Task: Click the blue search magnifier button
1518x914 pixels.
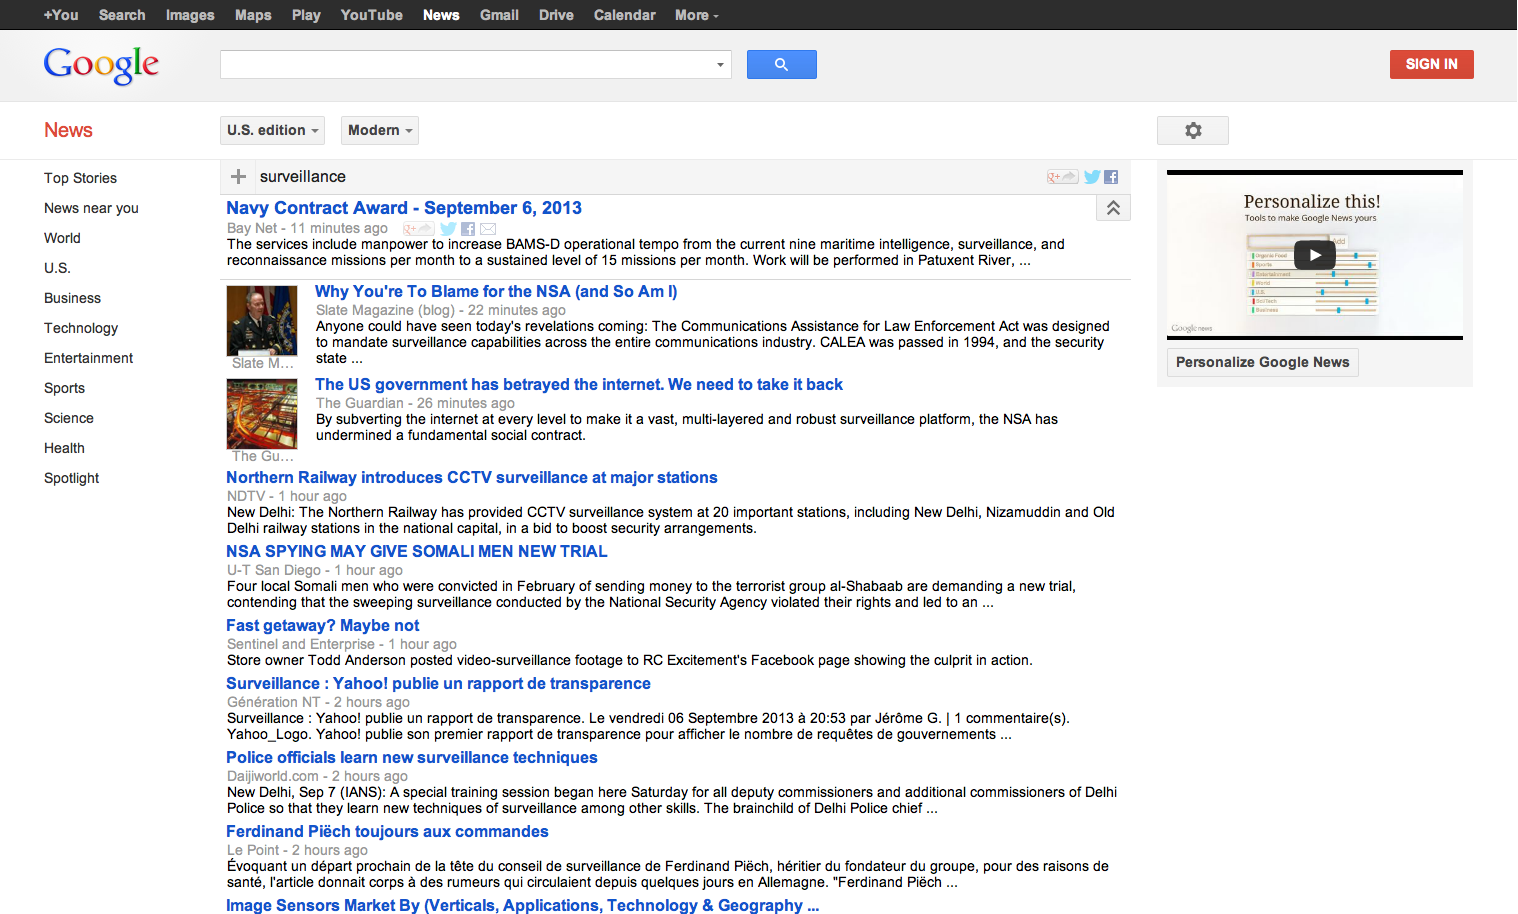Action: point(781,64)
